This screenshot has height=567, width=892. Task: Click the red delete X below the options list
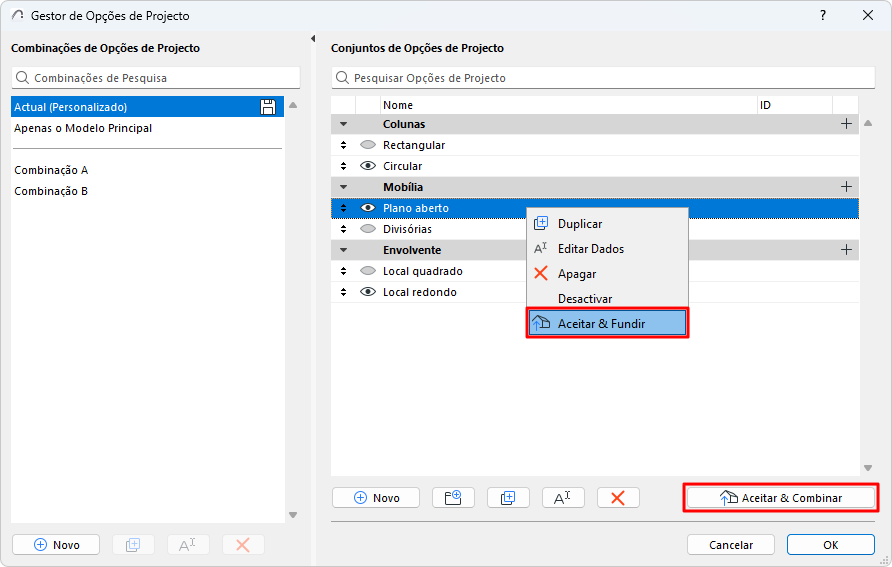pos(618,498)
